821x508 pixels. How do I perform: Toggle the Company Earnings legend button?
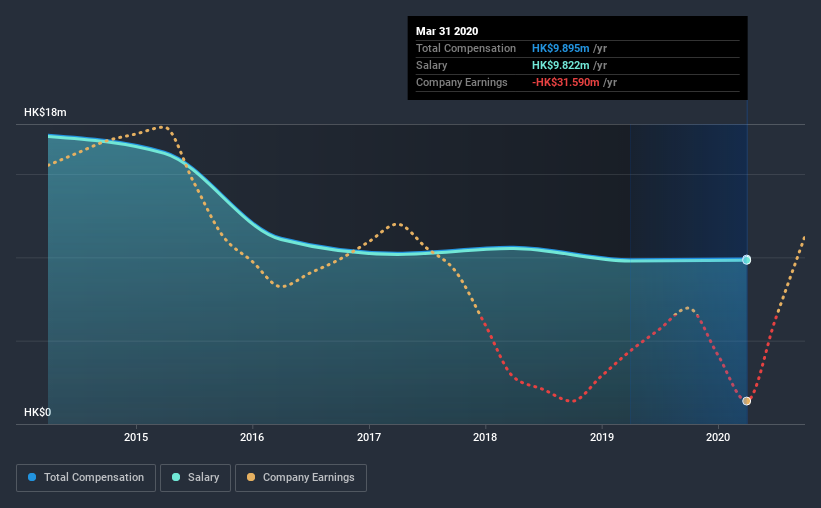(x=301, y=478)
